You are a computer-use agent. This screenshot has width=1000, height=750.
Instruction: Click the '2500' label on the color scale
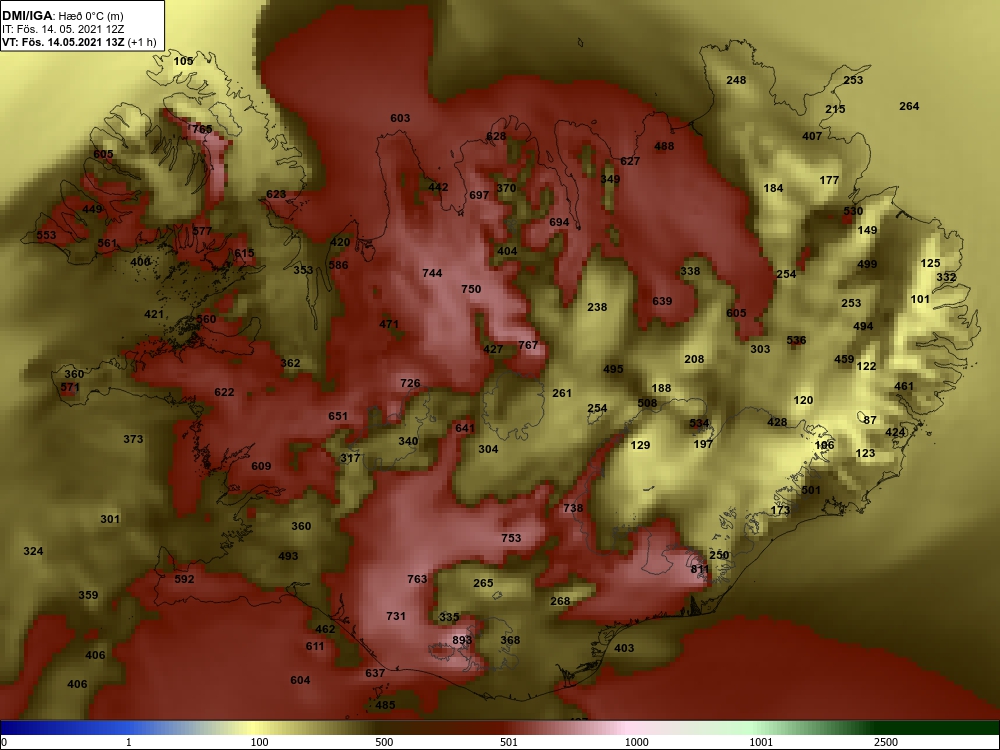coord(886,742)
